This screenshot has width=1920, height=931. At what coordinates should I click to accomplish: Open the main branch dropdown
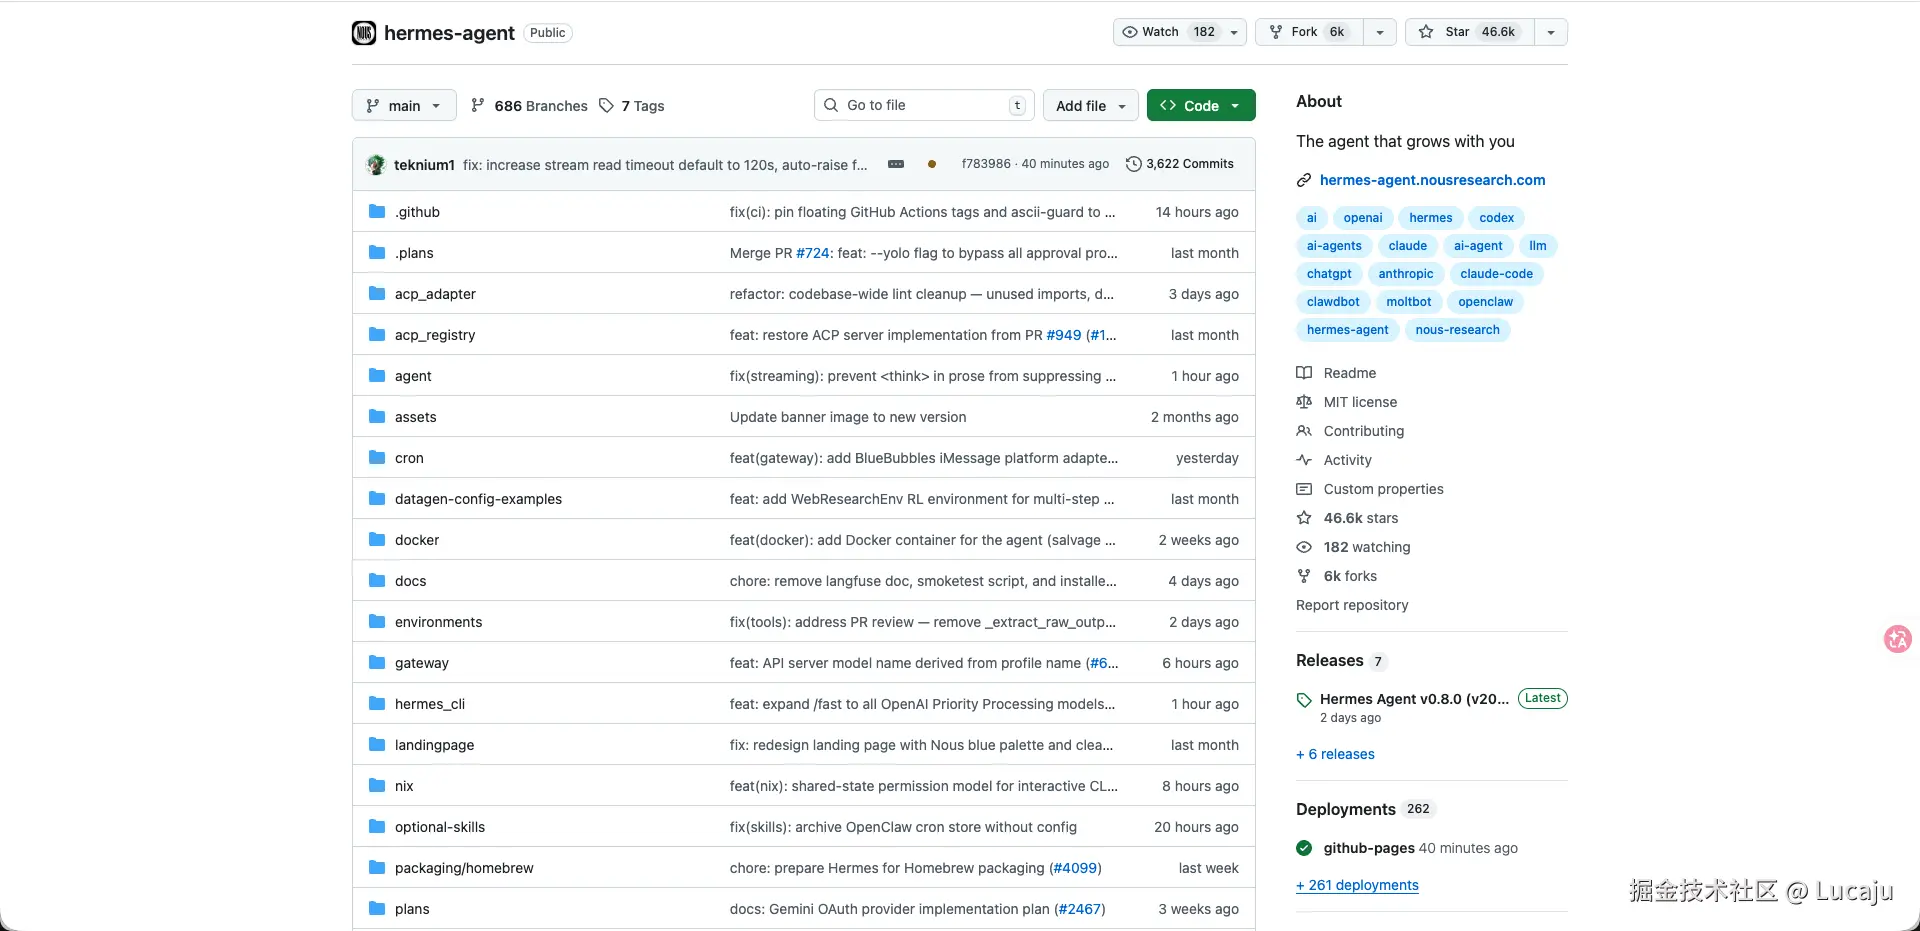tap(404, 105)
